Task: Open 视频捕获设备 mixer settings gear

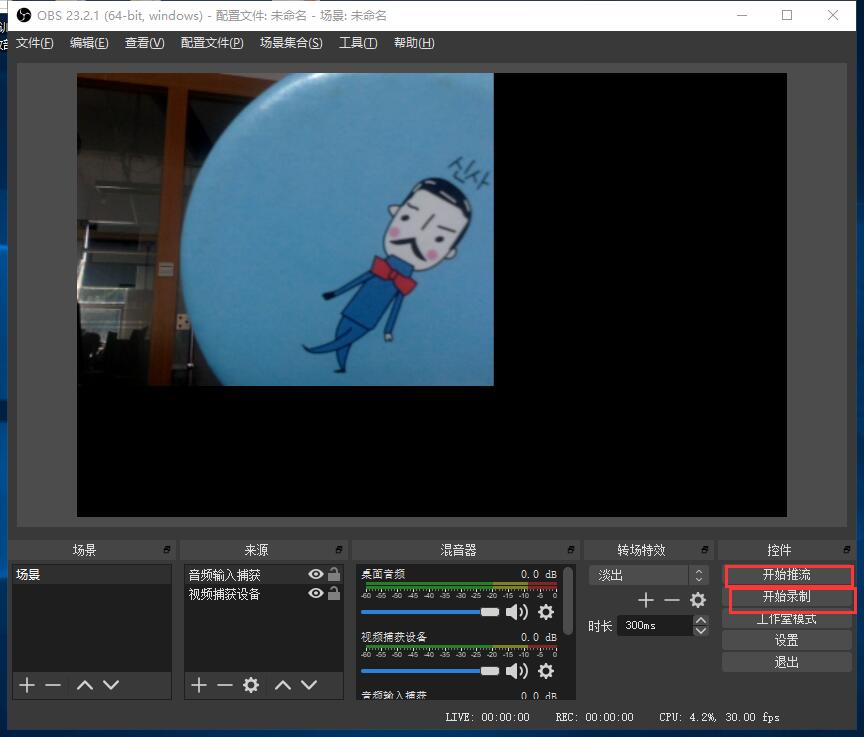Action: [x=546, y=670]
